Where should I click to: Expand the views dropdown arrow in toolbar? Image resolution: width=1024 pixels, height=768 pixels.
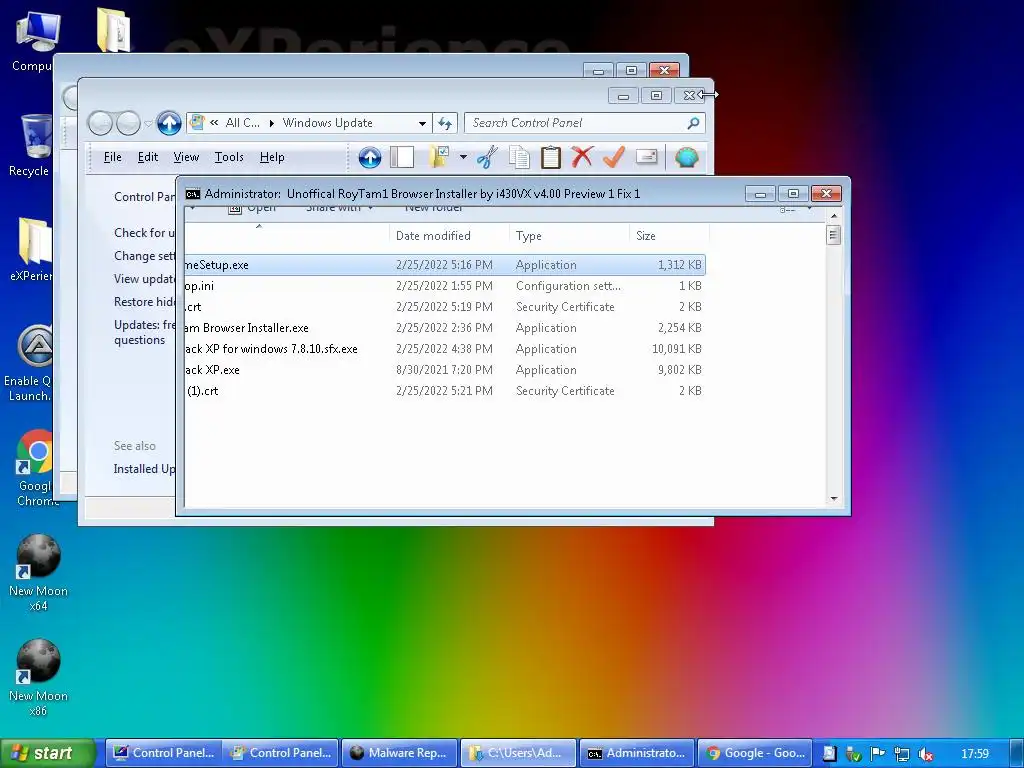tap(463, 157)
